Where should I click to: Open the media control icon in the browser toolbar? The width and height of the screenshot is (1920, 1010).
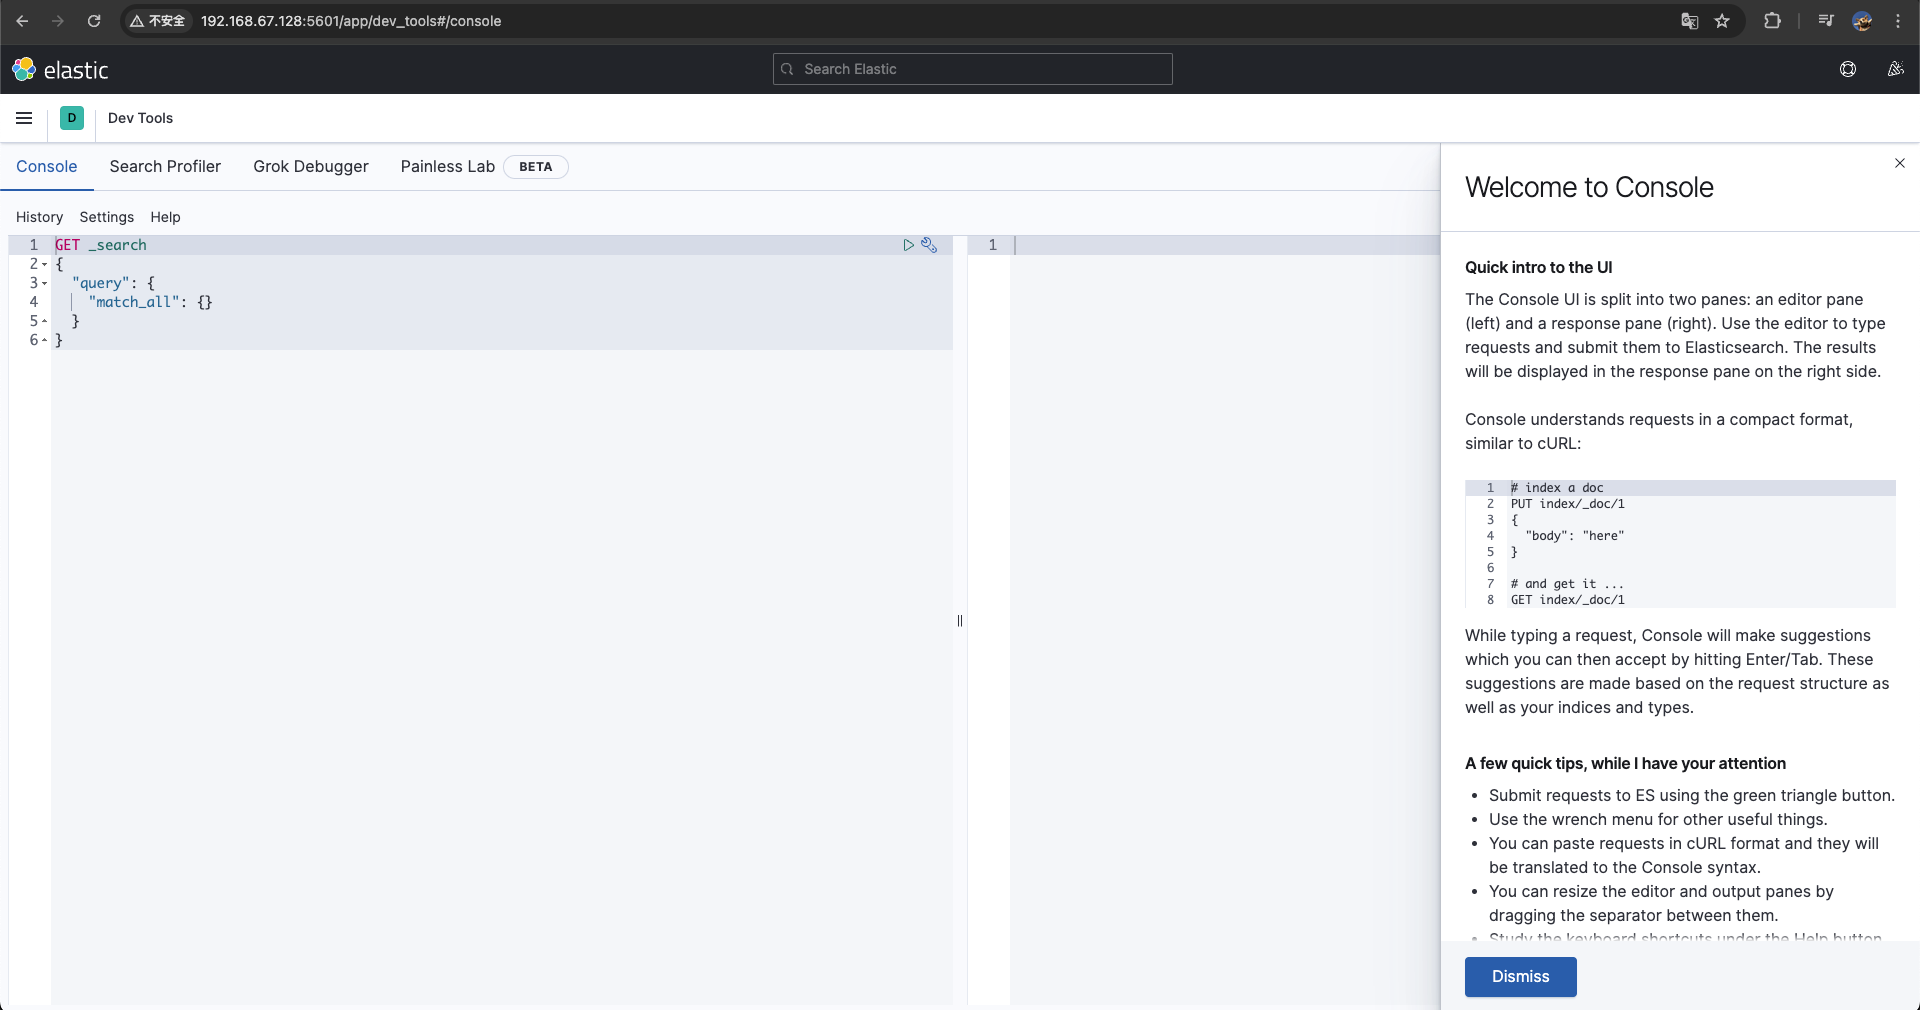coord(1826,21)
